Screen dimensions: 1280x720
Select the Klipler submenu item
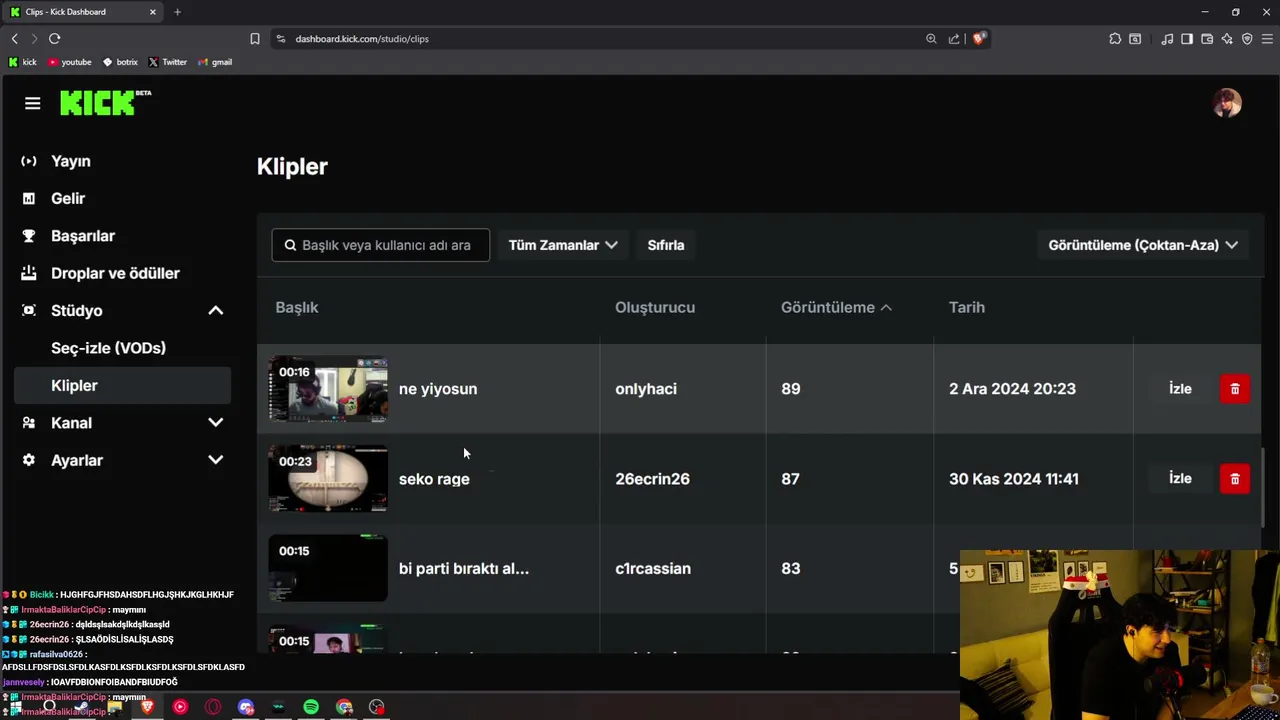point(122,385)
